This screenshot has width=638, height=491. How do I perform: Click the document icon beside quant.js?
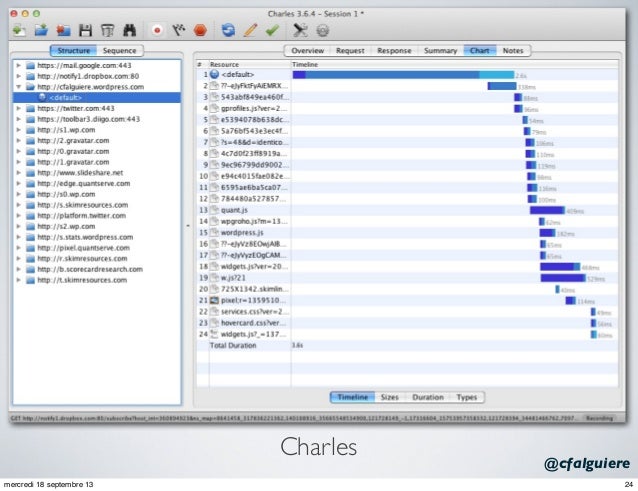214,210
